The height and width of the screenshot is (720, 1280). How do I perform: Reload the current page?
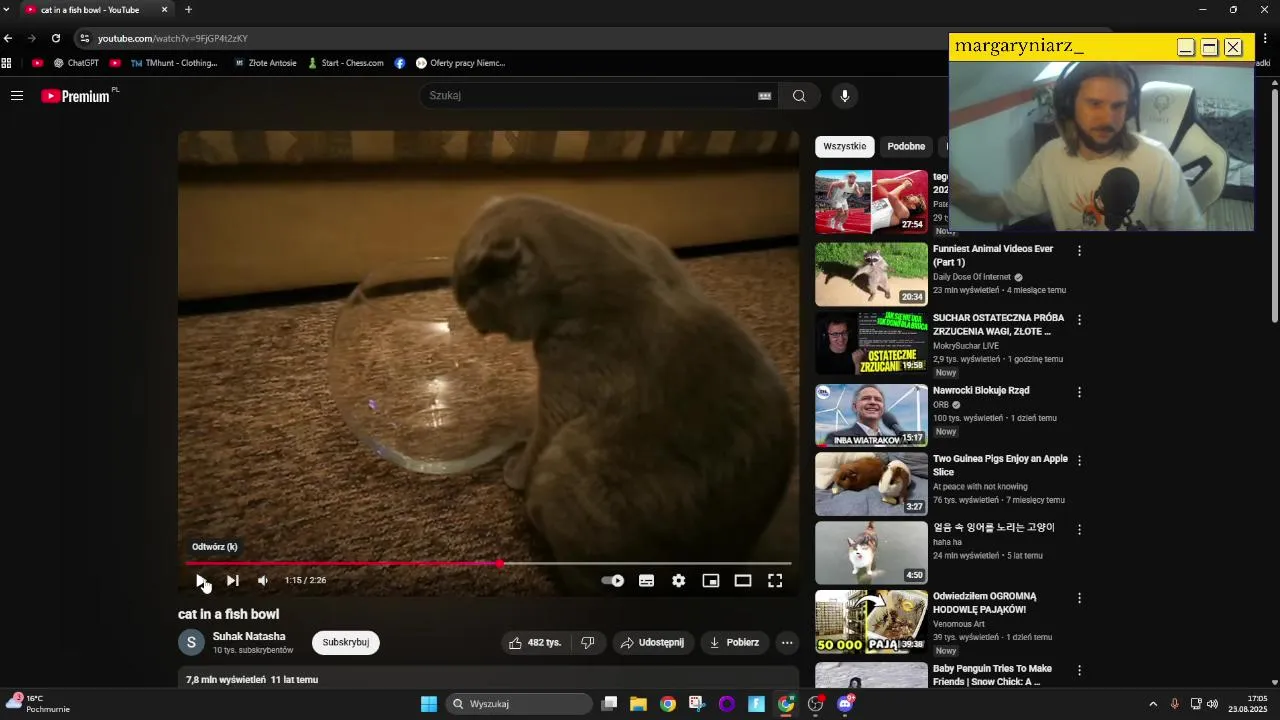click(x=56, y=38)
